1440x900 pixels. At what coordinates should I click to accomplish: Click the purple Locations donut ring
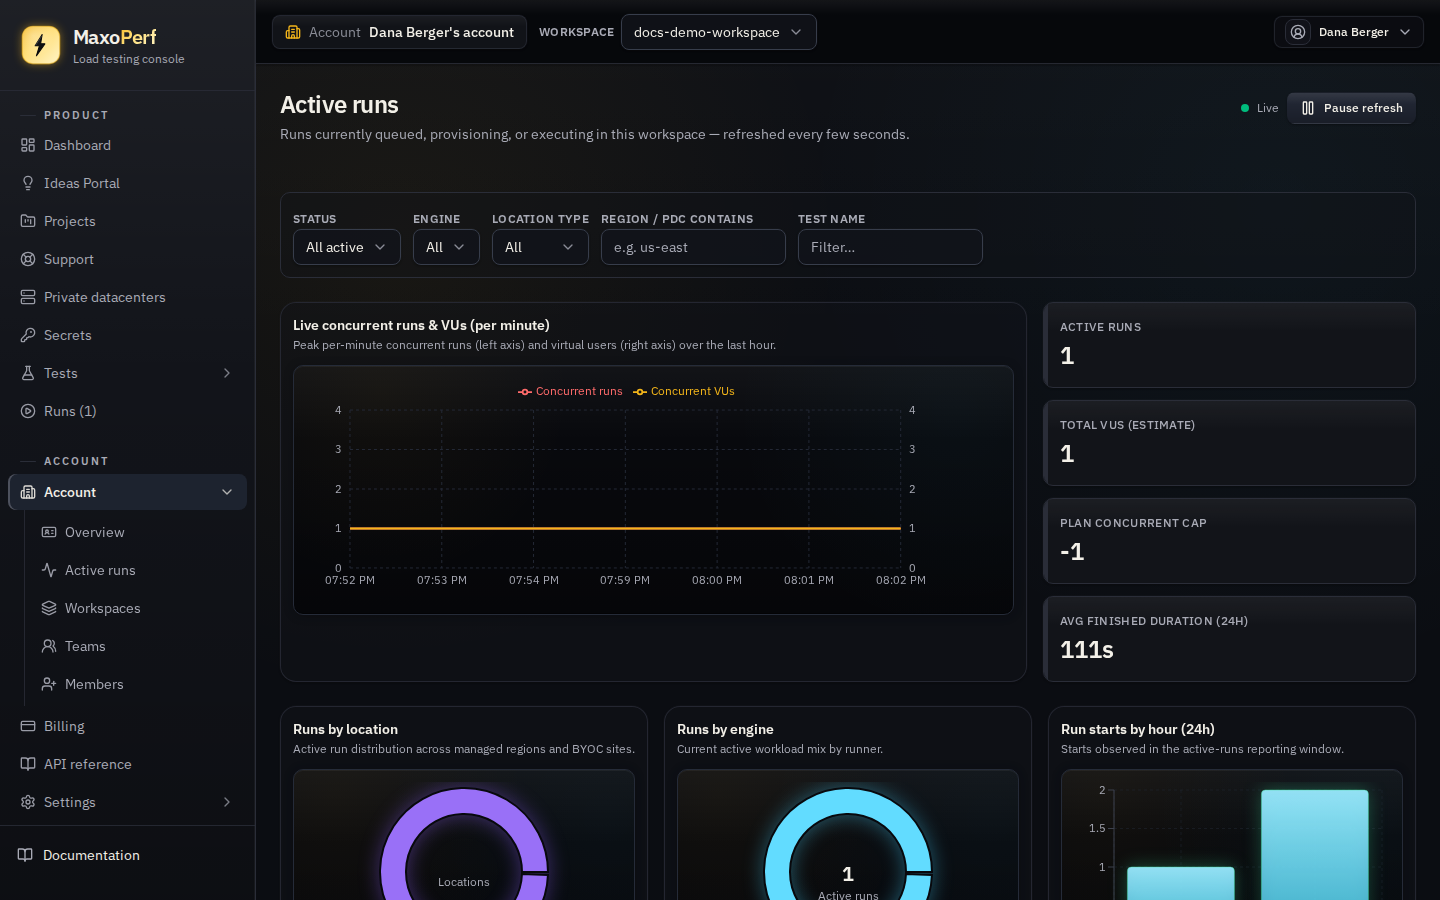[x=464, y=802]
